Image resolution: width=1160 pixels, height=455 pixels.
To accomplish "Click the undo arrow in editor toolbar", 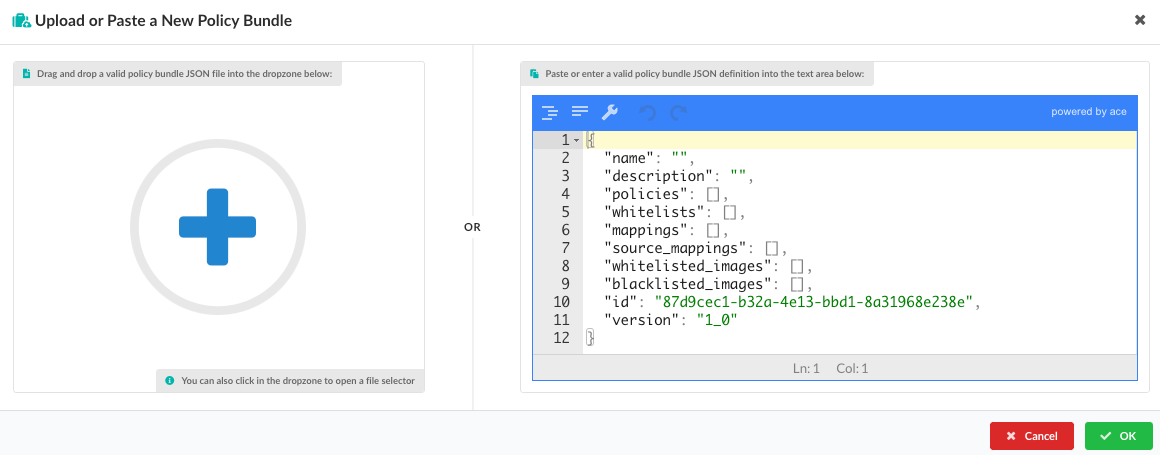I will pos(648,113).
